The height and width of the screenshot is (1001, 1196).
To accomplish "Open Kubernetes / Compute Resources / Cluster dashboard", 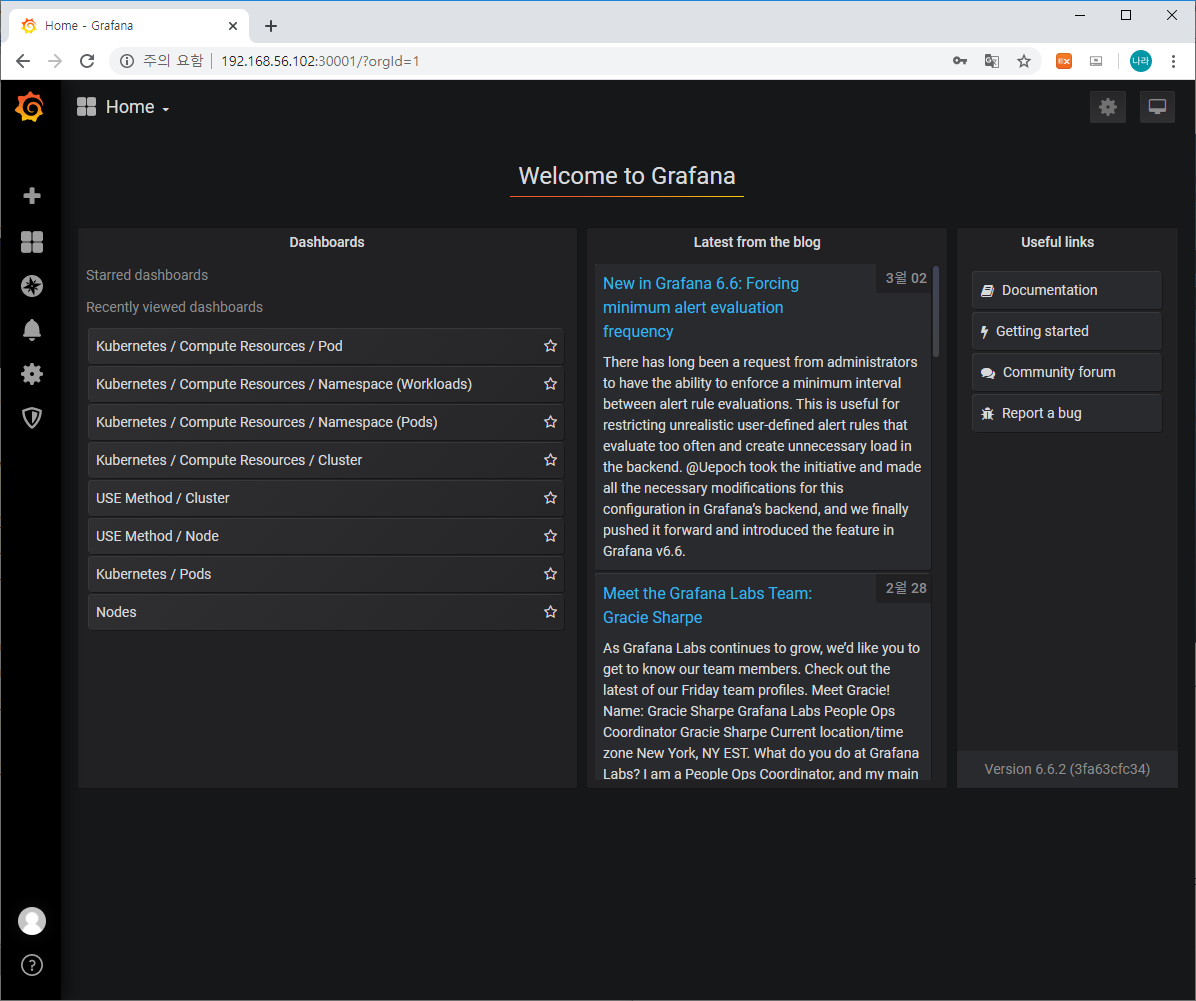I will pyautogui.click(x=326, y=460).
